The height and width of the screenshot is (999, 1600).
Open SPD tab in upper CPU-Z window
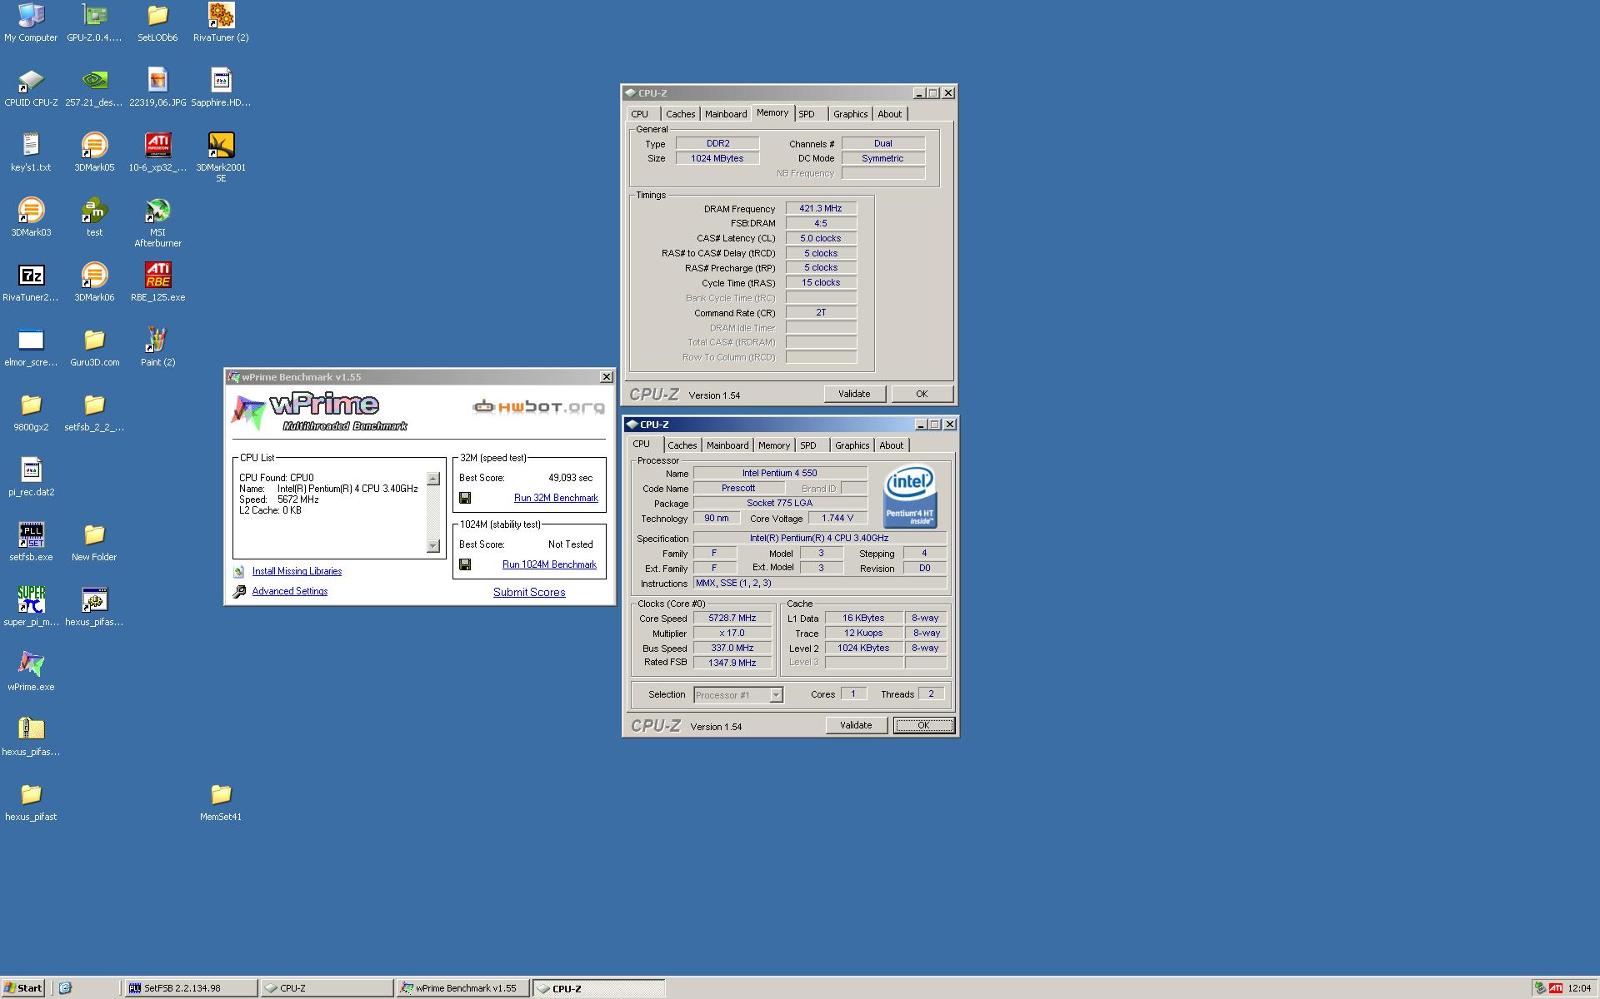(x=806, y=114)
